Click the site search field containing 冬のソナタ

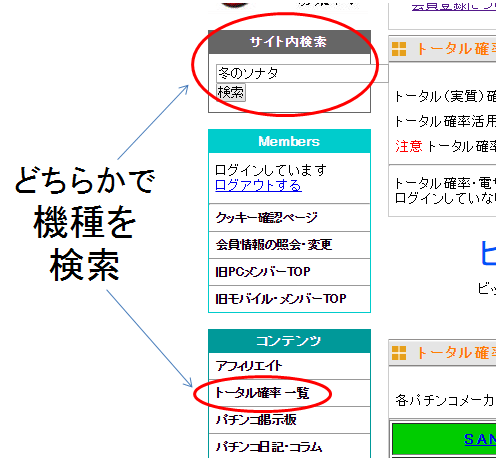pyautogui.click(x=302, y=73)
